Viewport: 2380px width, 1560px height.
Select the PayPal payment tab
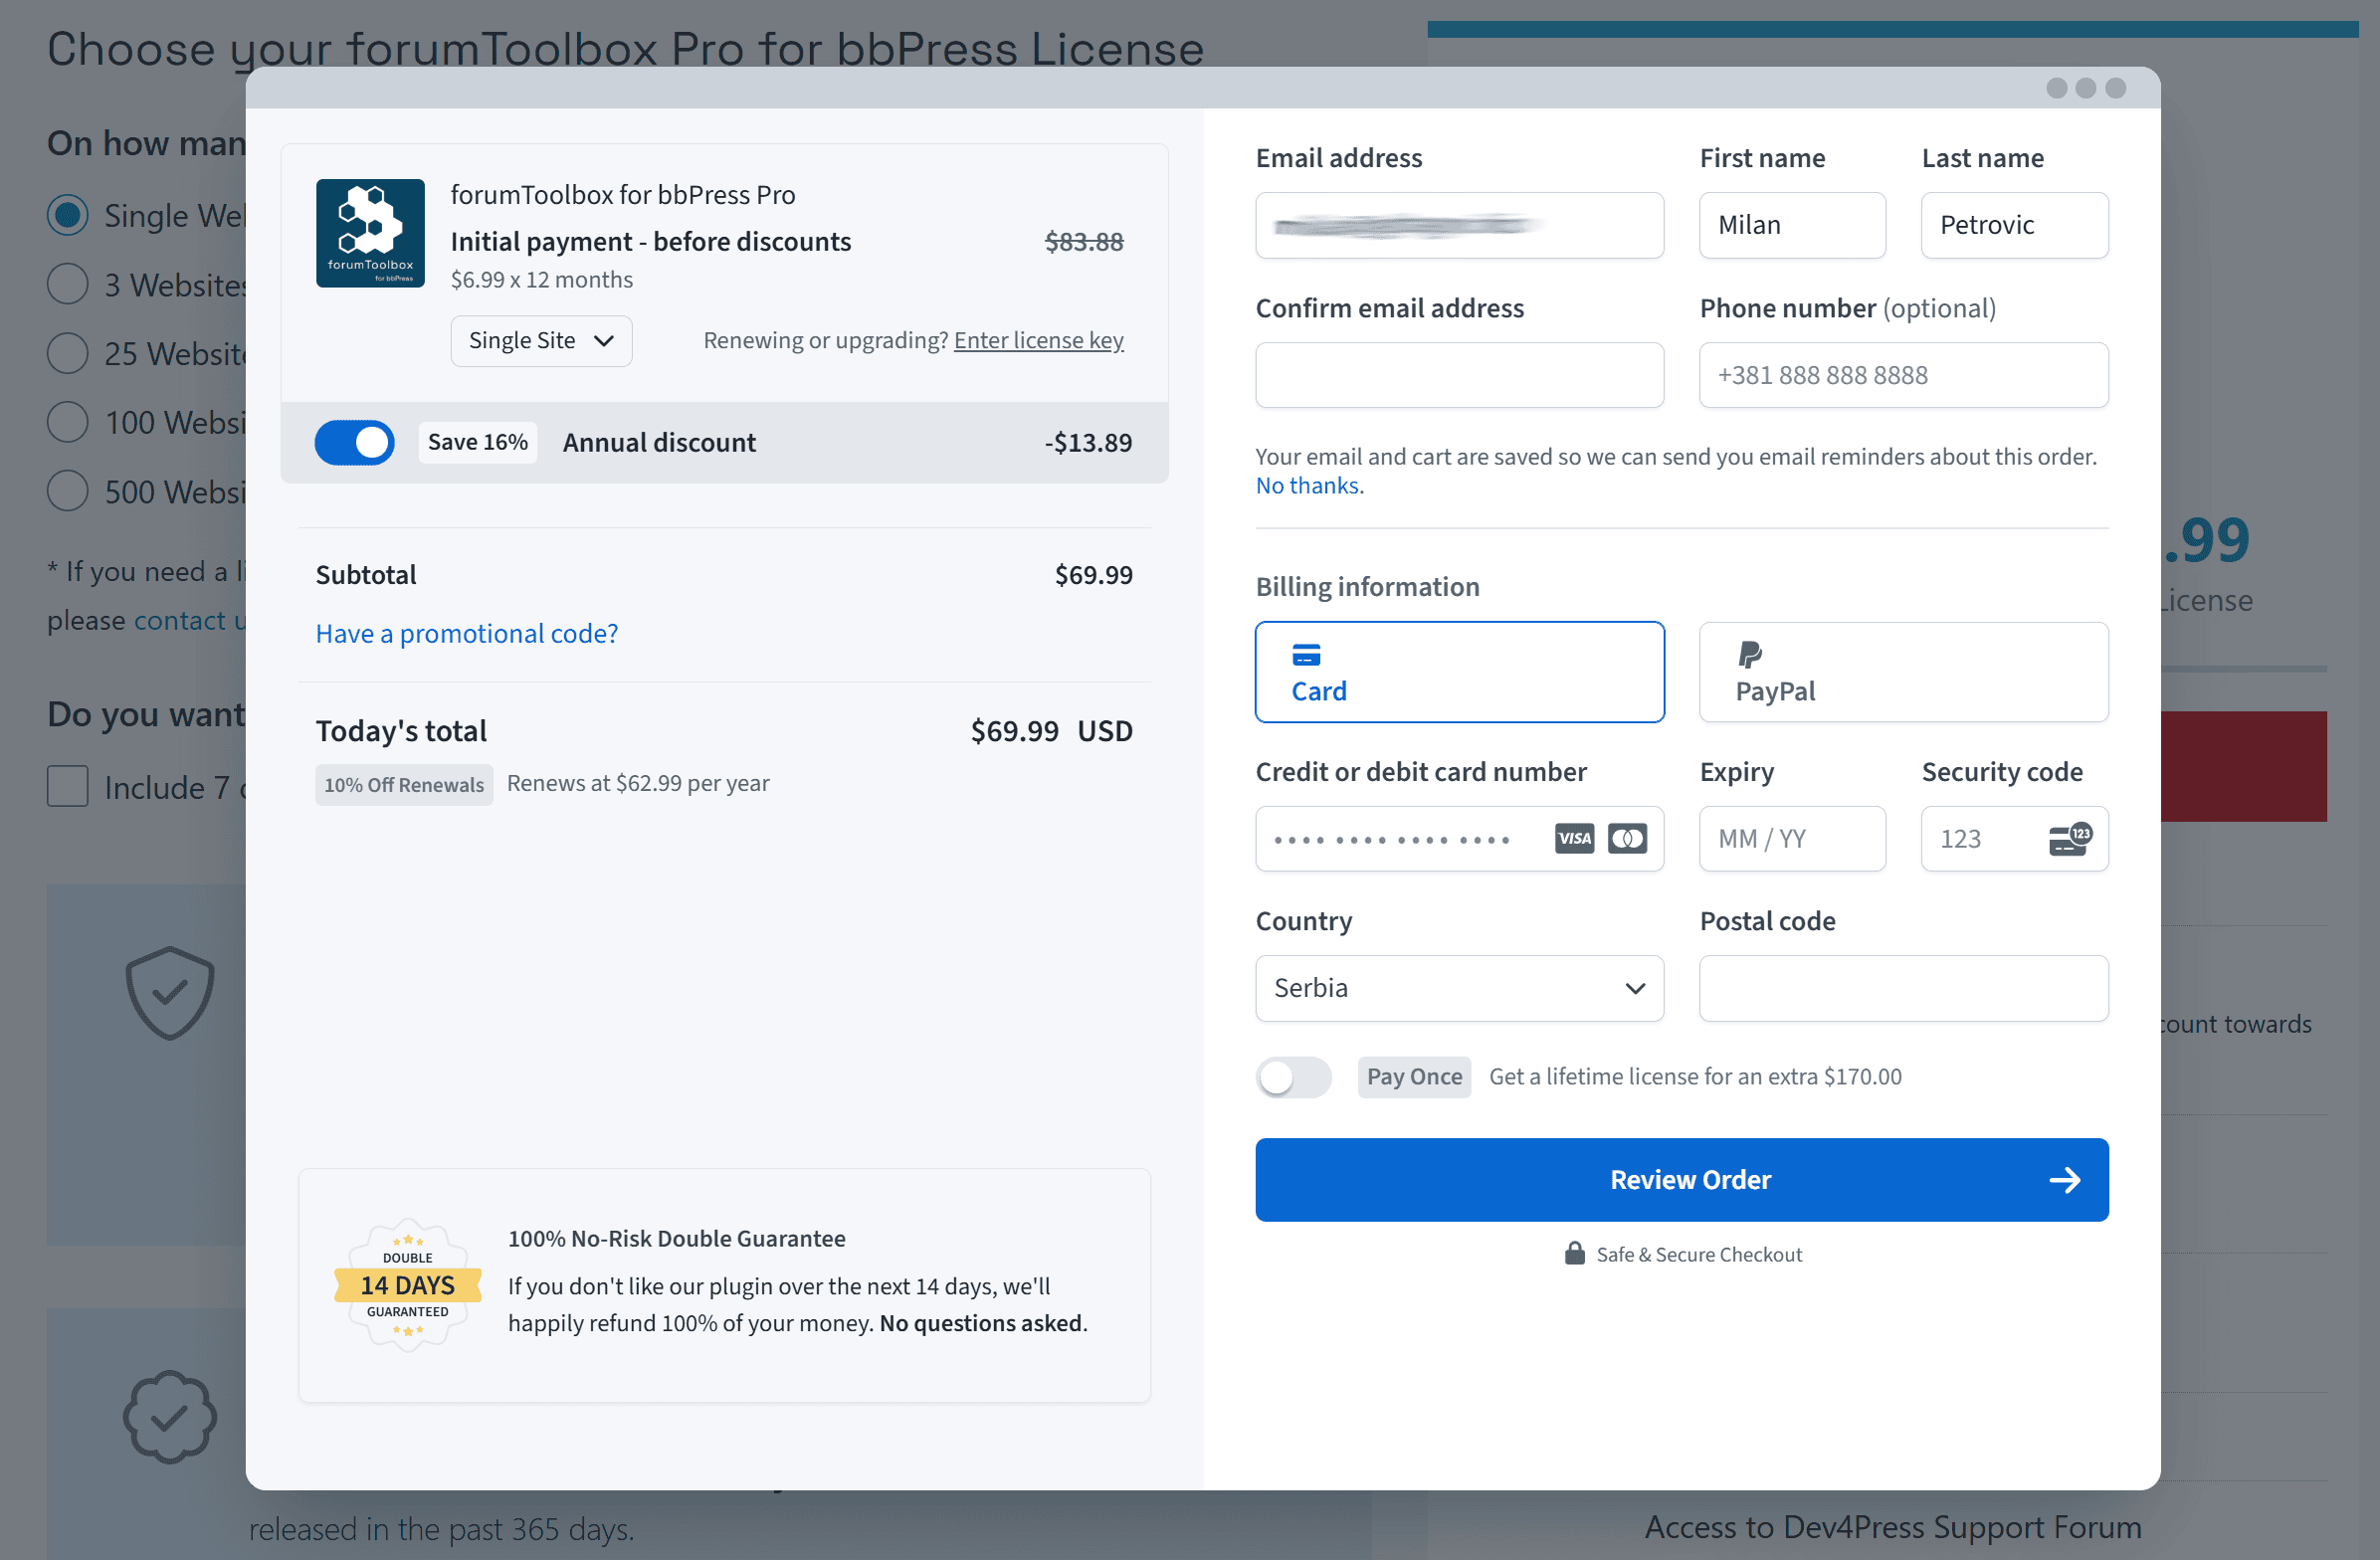pyautogui.click(x=1903, y=672)
